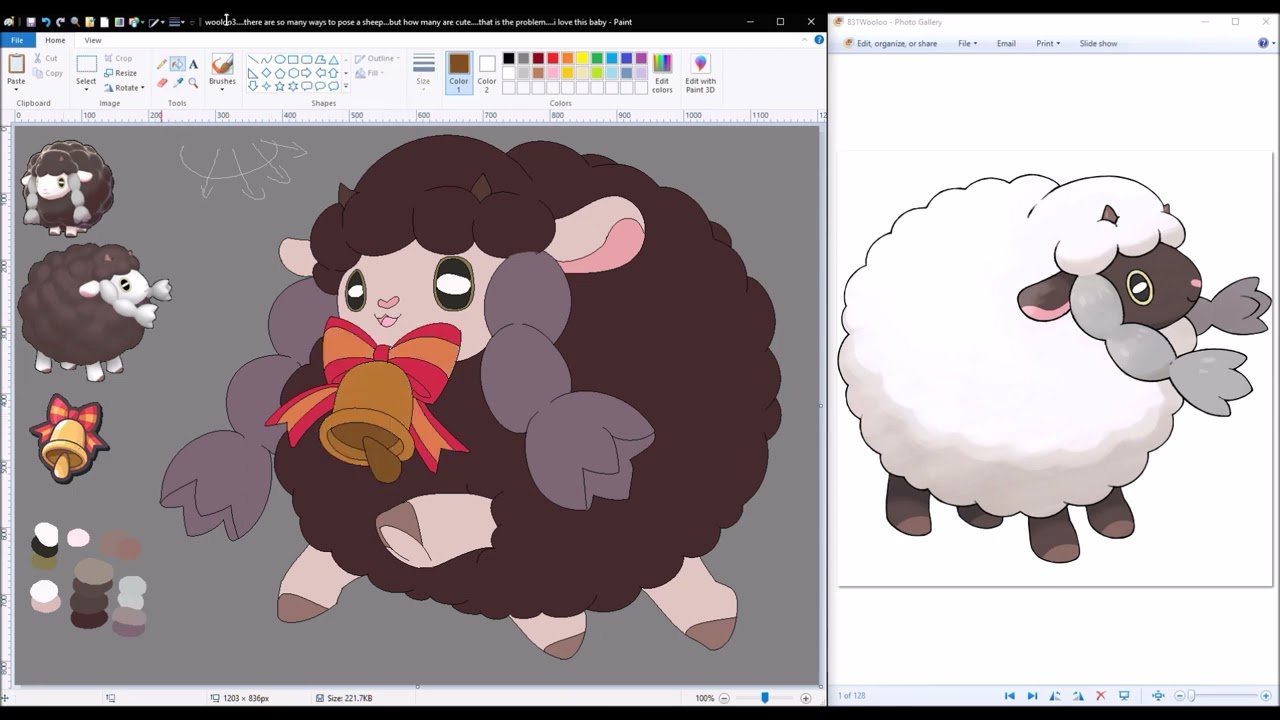Click Photo Gallery help icon
The width and height of the screenshot is (1280, 720).
click(1264, 43)
